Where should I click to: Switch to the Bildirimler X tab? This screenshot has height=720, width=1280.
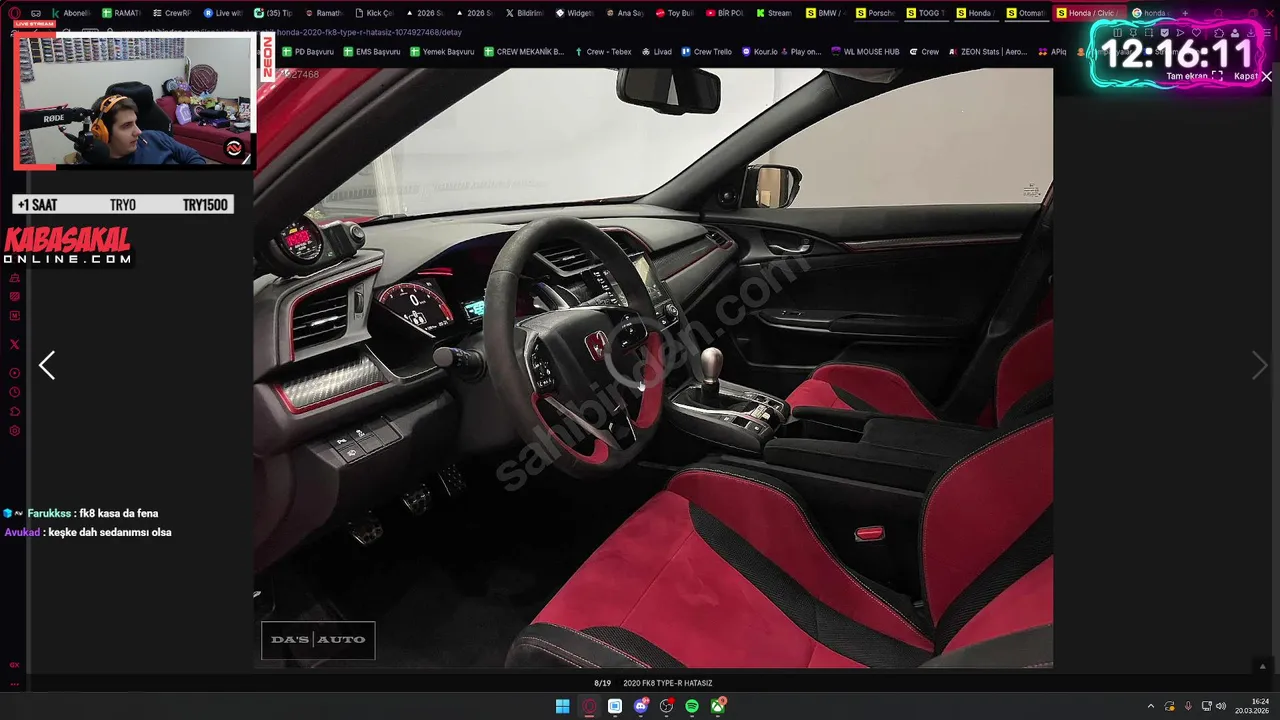(x=523, y=13)
